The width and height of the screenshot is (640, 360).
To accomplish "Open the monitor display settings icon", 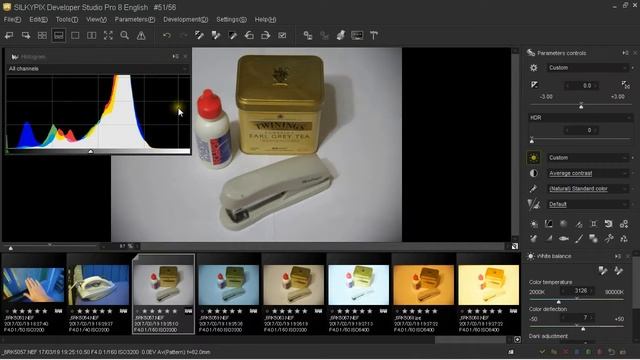I will pyautogui.click(x=357, y=36).
